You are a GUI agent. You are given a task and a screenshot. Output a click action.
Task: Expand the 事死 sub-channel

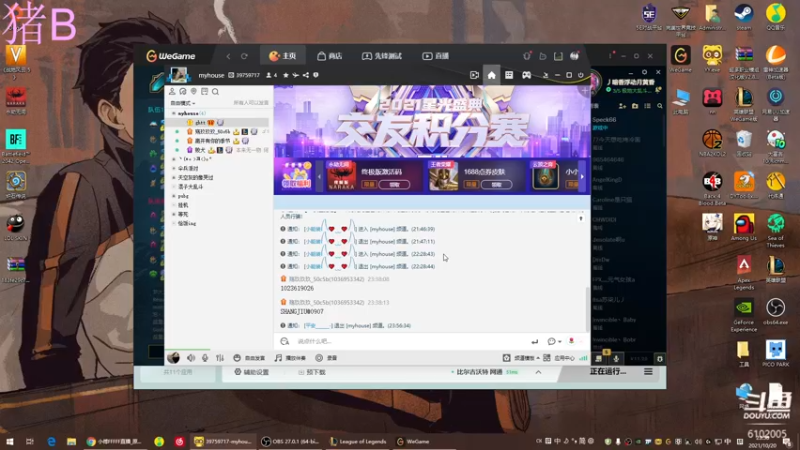tap(174, 214)
